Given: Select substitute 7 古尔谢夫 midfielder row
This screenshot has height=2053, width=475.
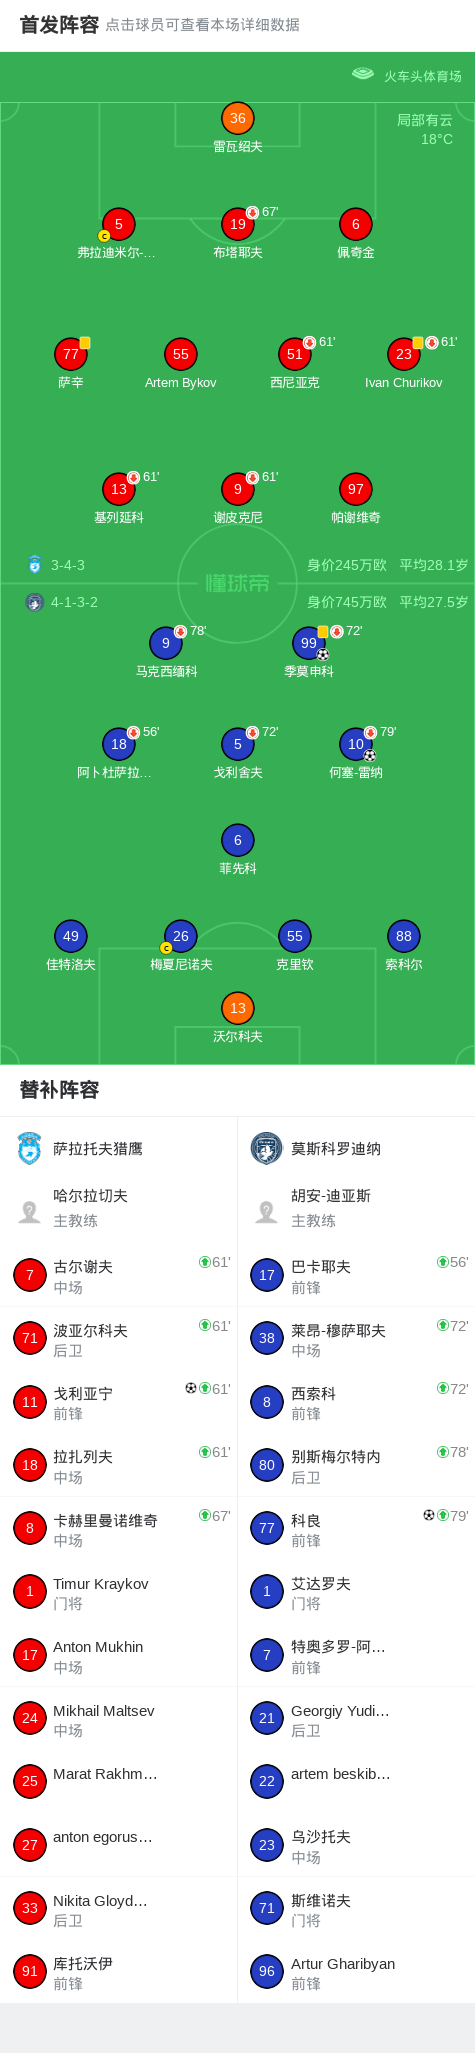Looking at the screenshot, I should [x=119, y=1275].
